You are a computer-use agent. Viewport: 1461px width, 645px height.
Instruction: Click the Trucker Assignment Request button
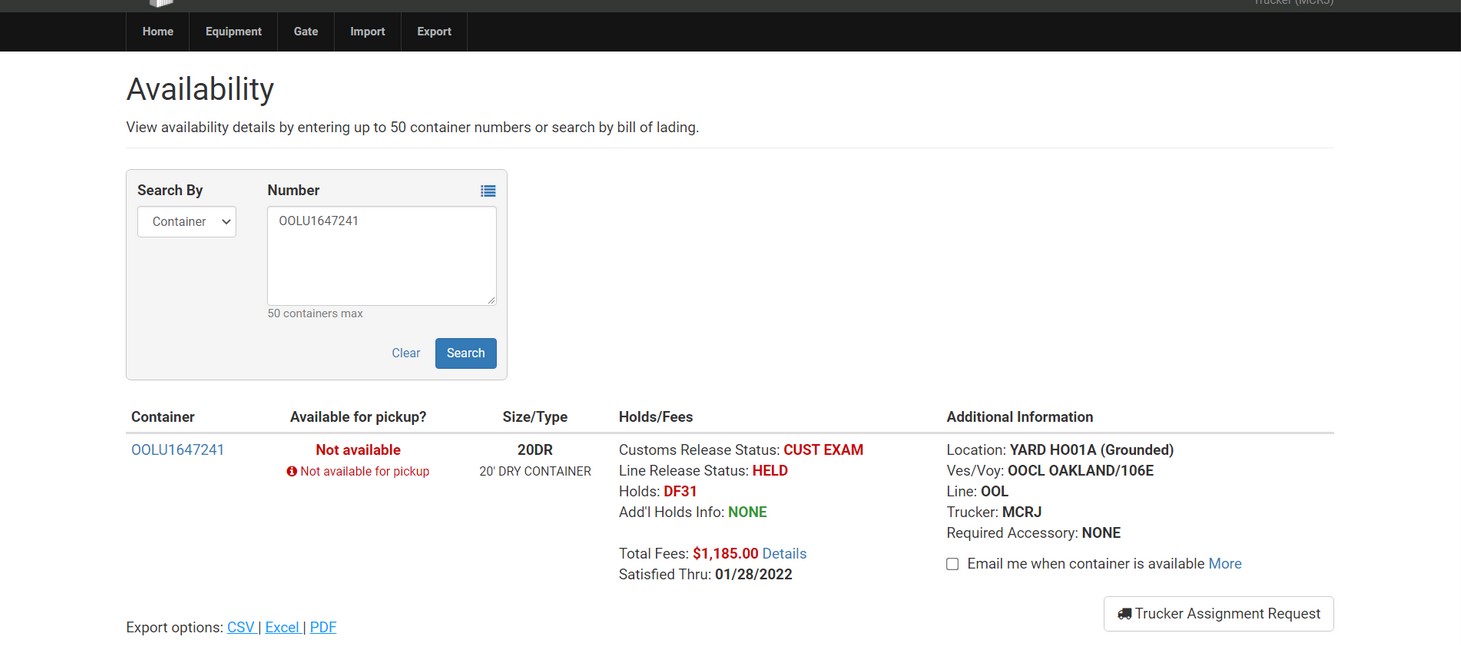click(x=1218, y=614)
